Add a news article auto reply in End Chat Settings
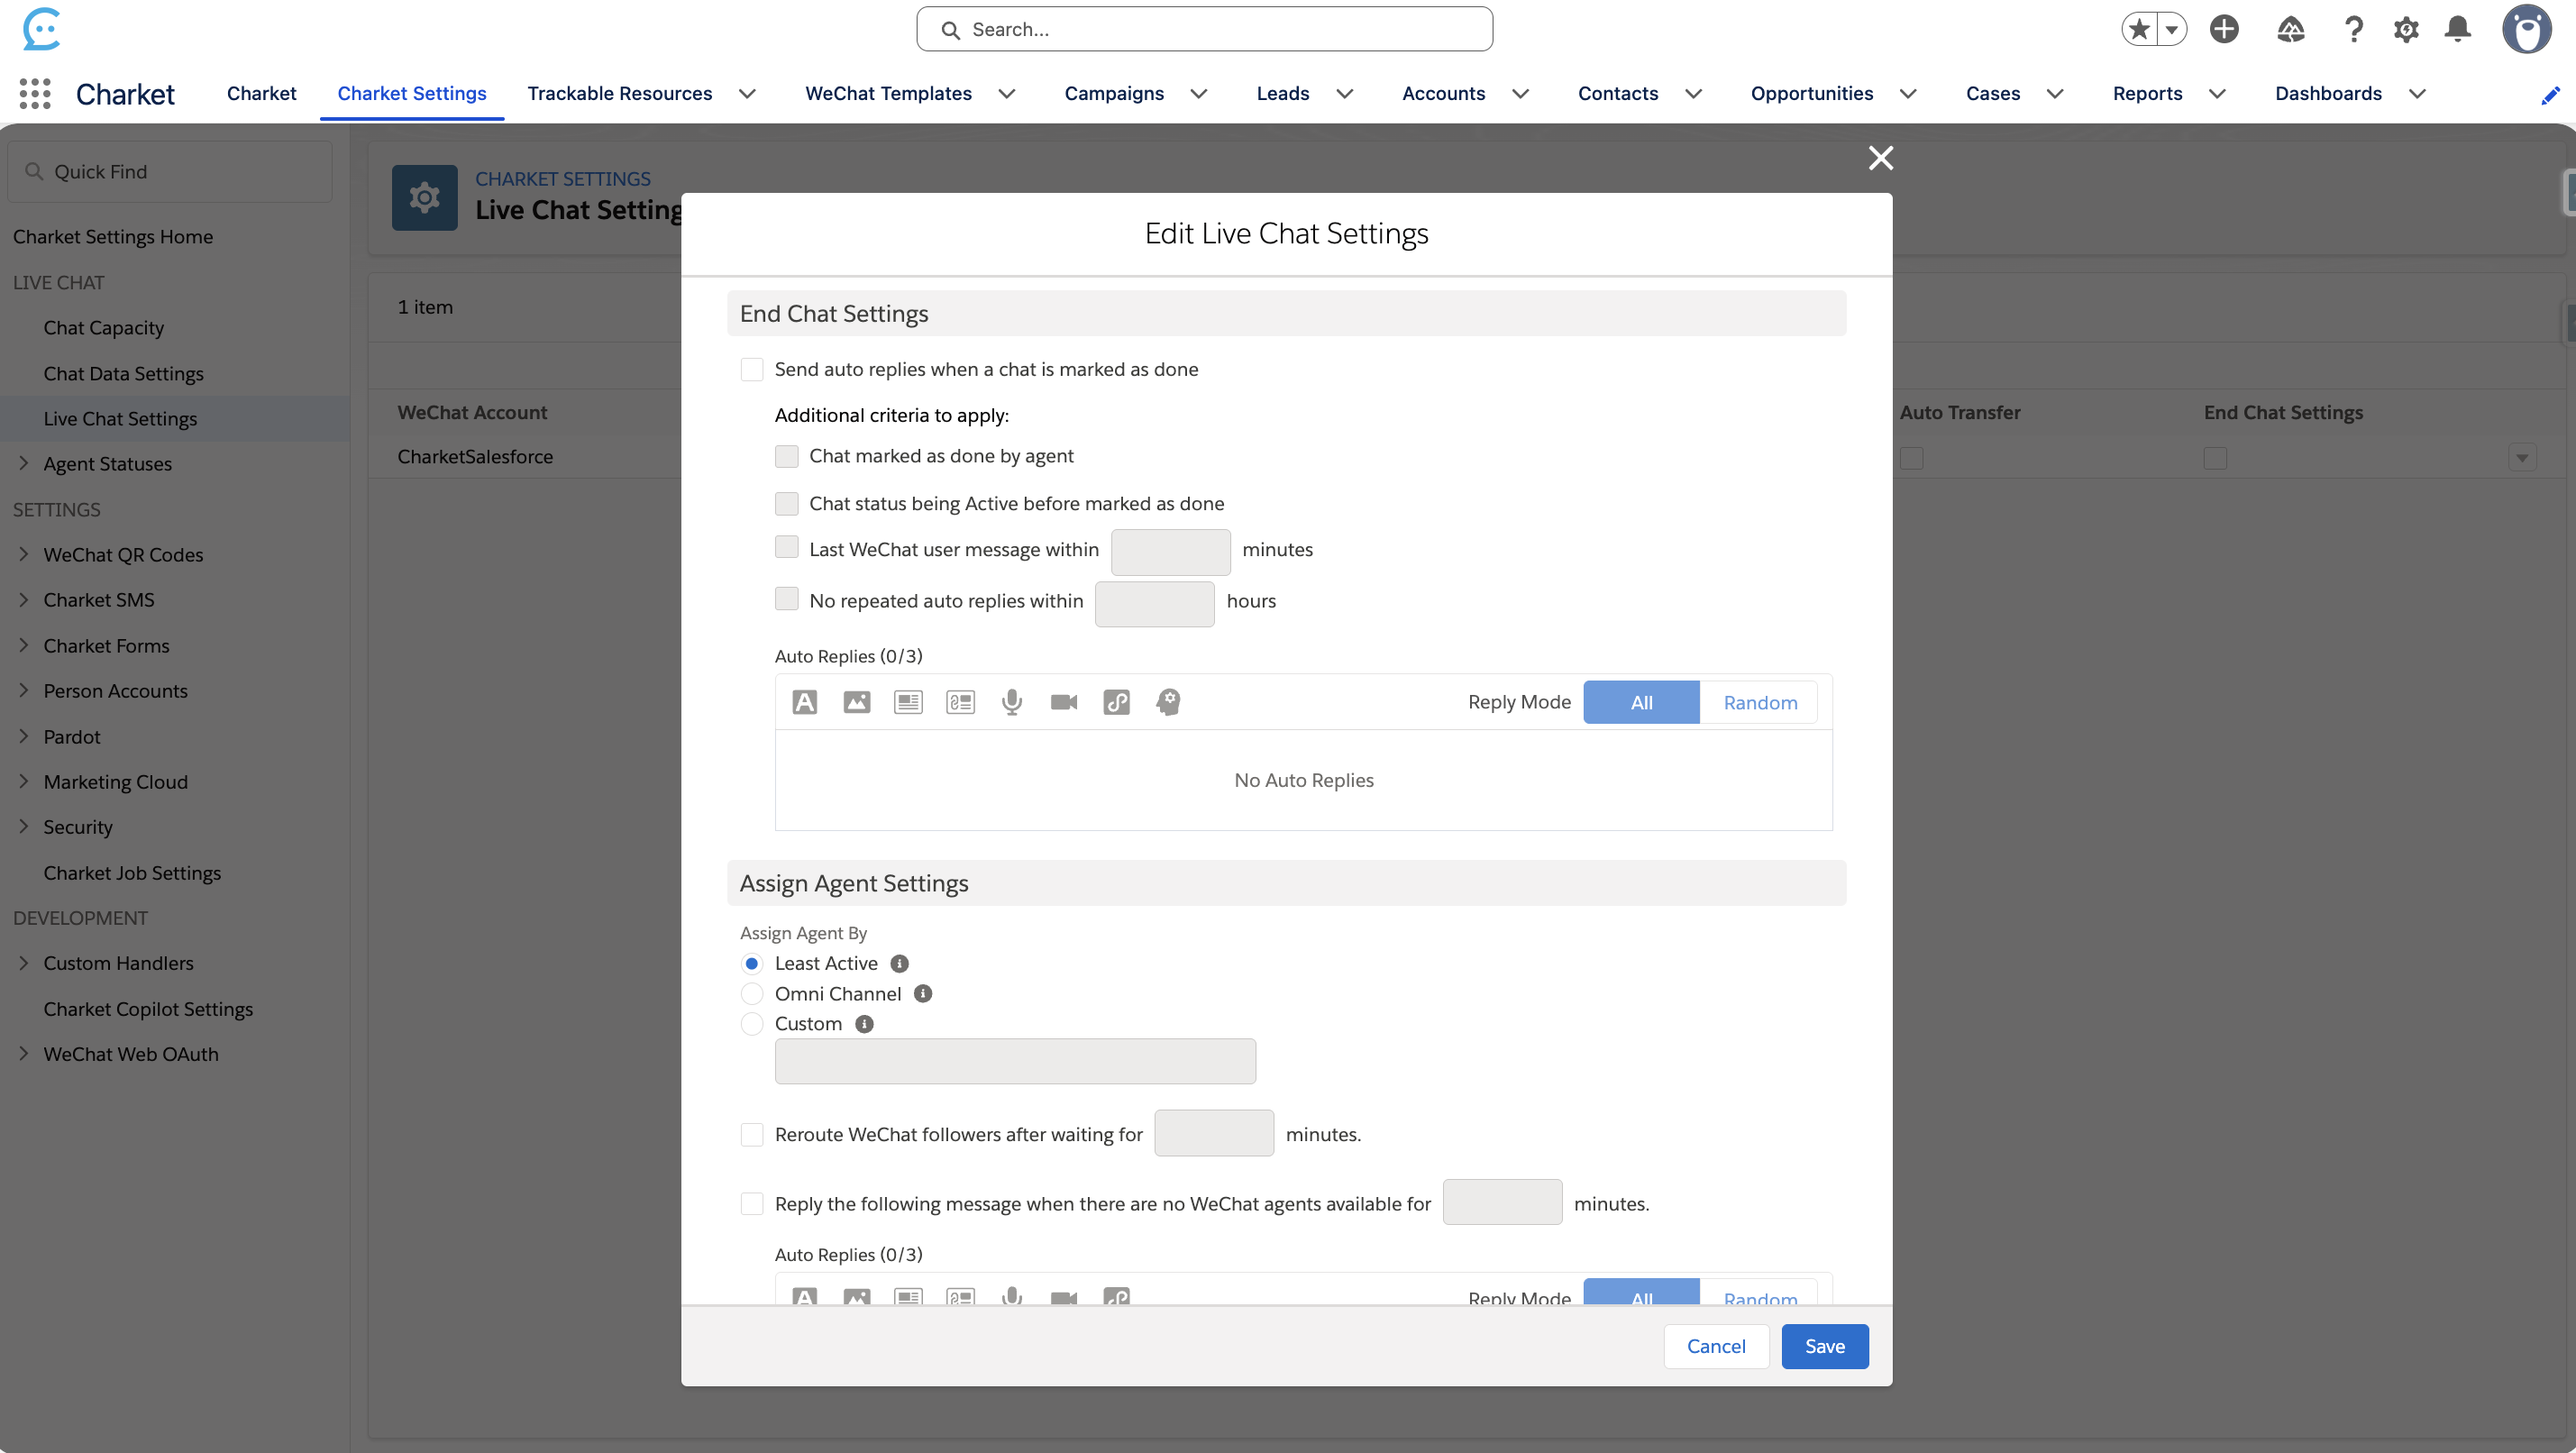This screenshot has height=1453, width=2576. (908, 702)
